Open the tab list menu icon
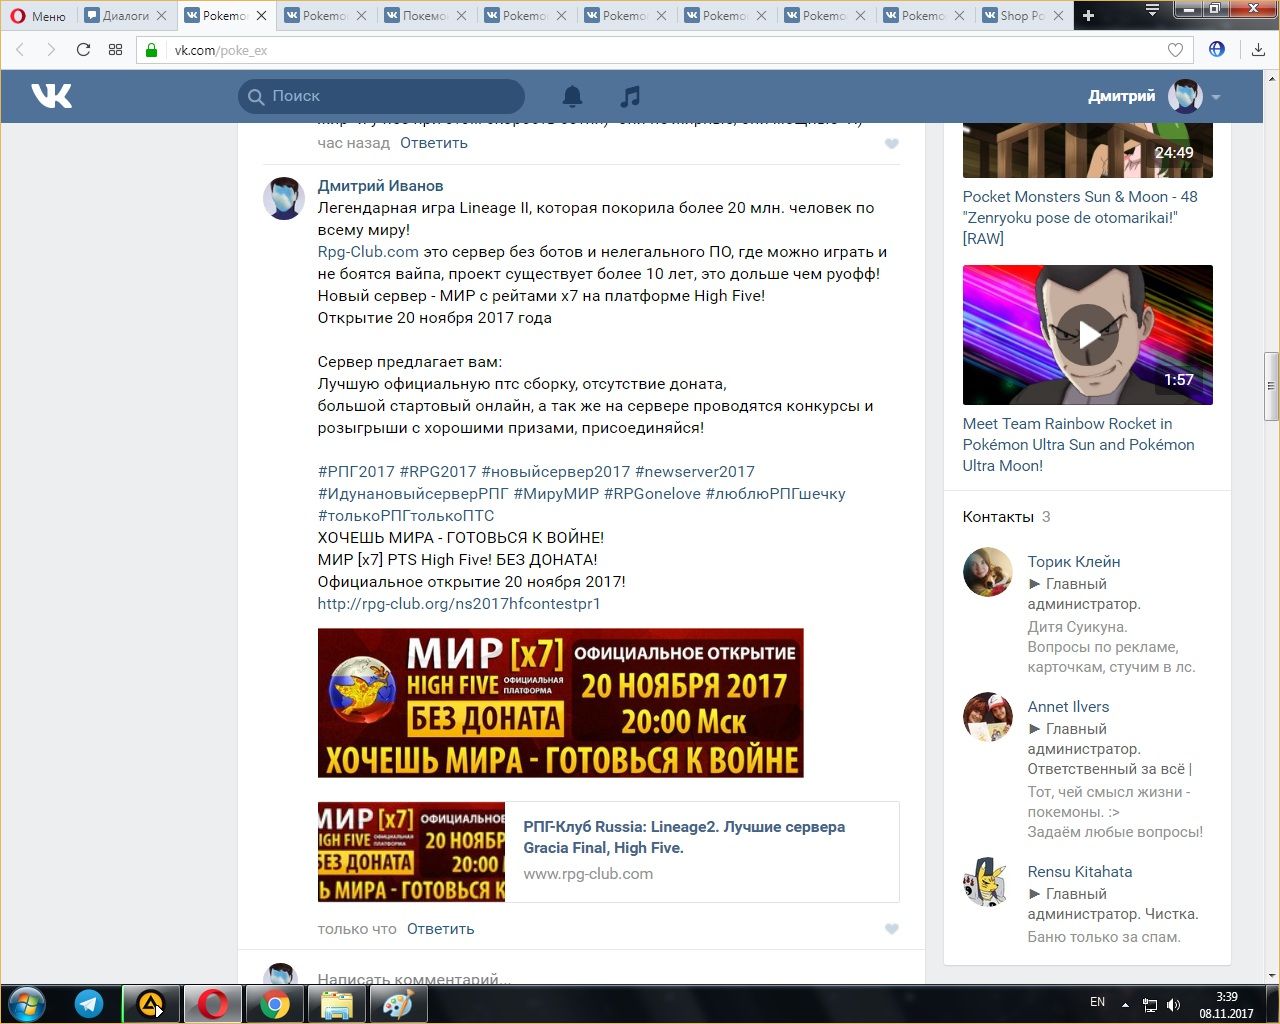1280x1024 pixels. click(x=1152, y=10)
